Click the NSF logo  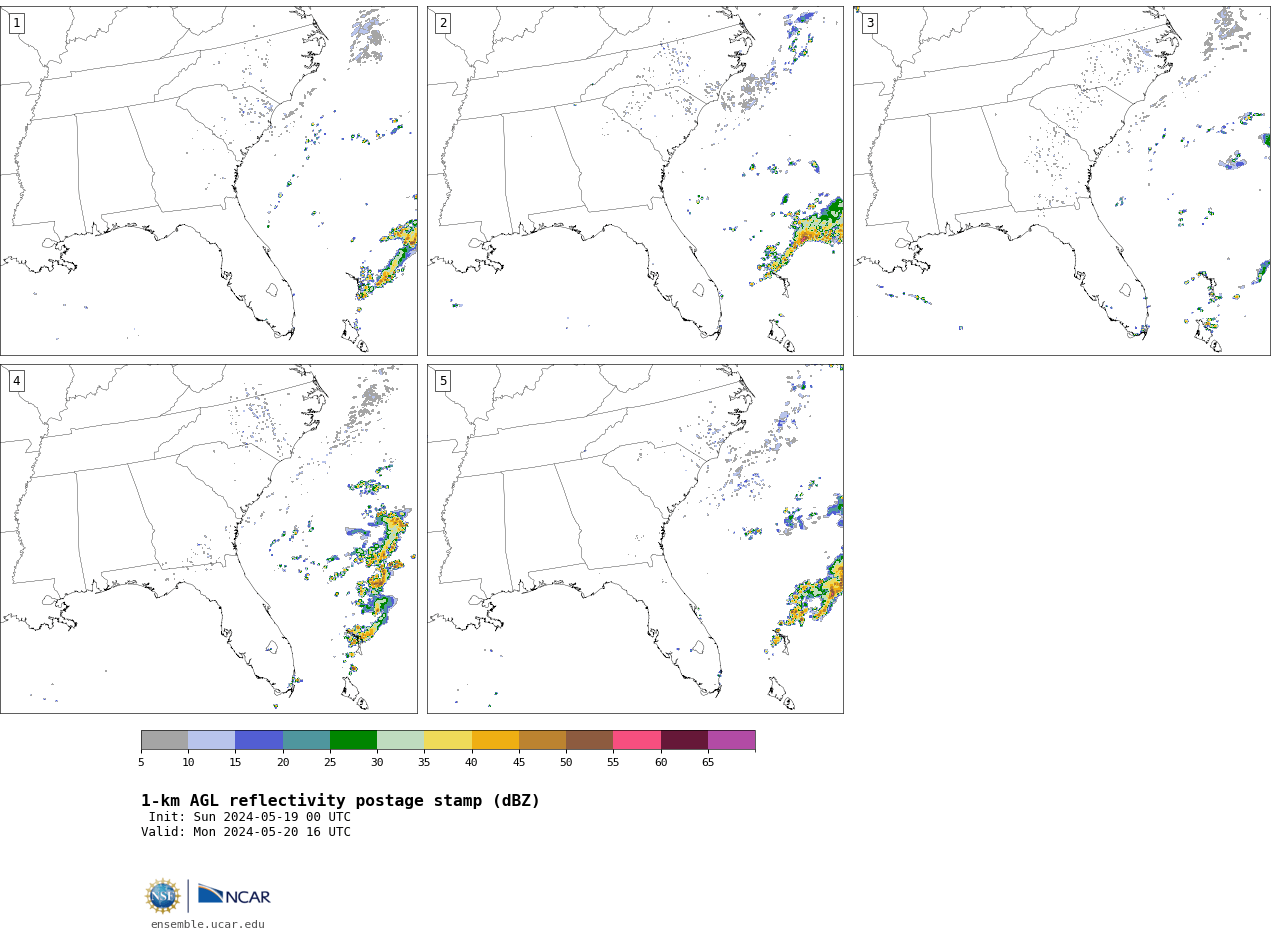point(163,896)
